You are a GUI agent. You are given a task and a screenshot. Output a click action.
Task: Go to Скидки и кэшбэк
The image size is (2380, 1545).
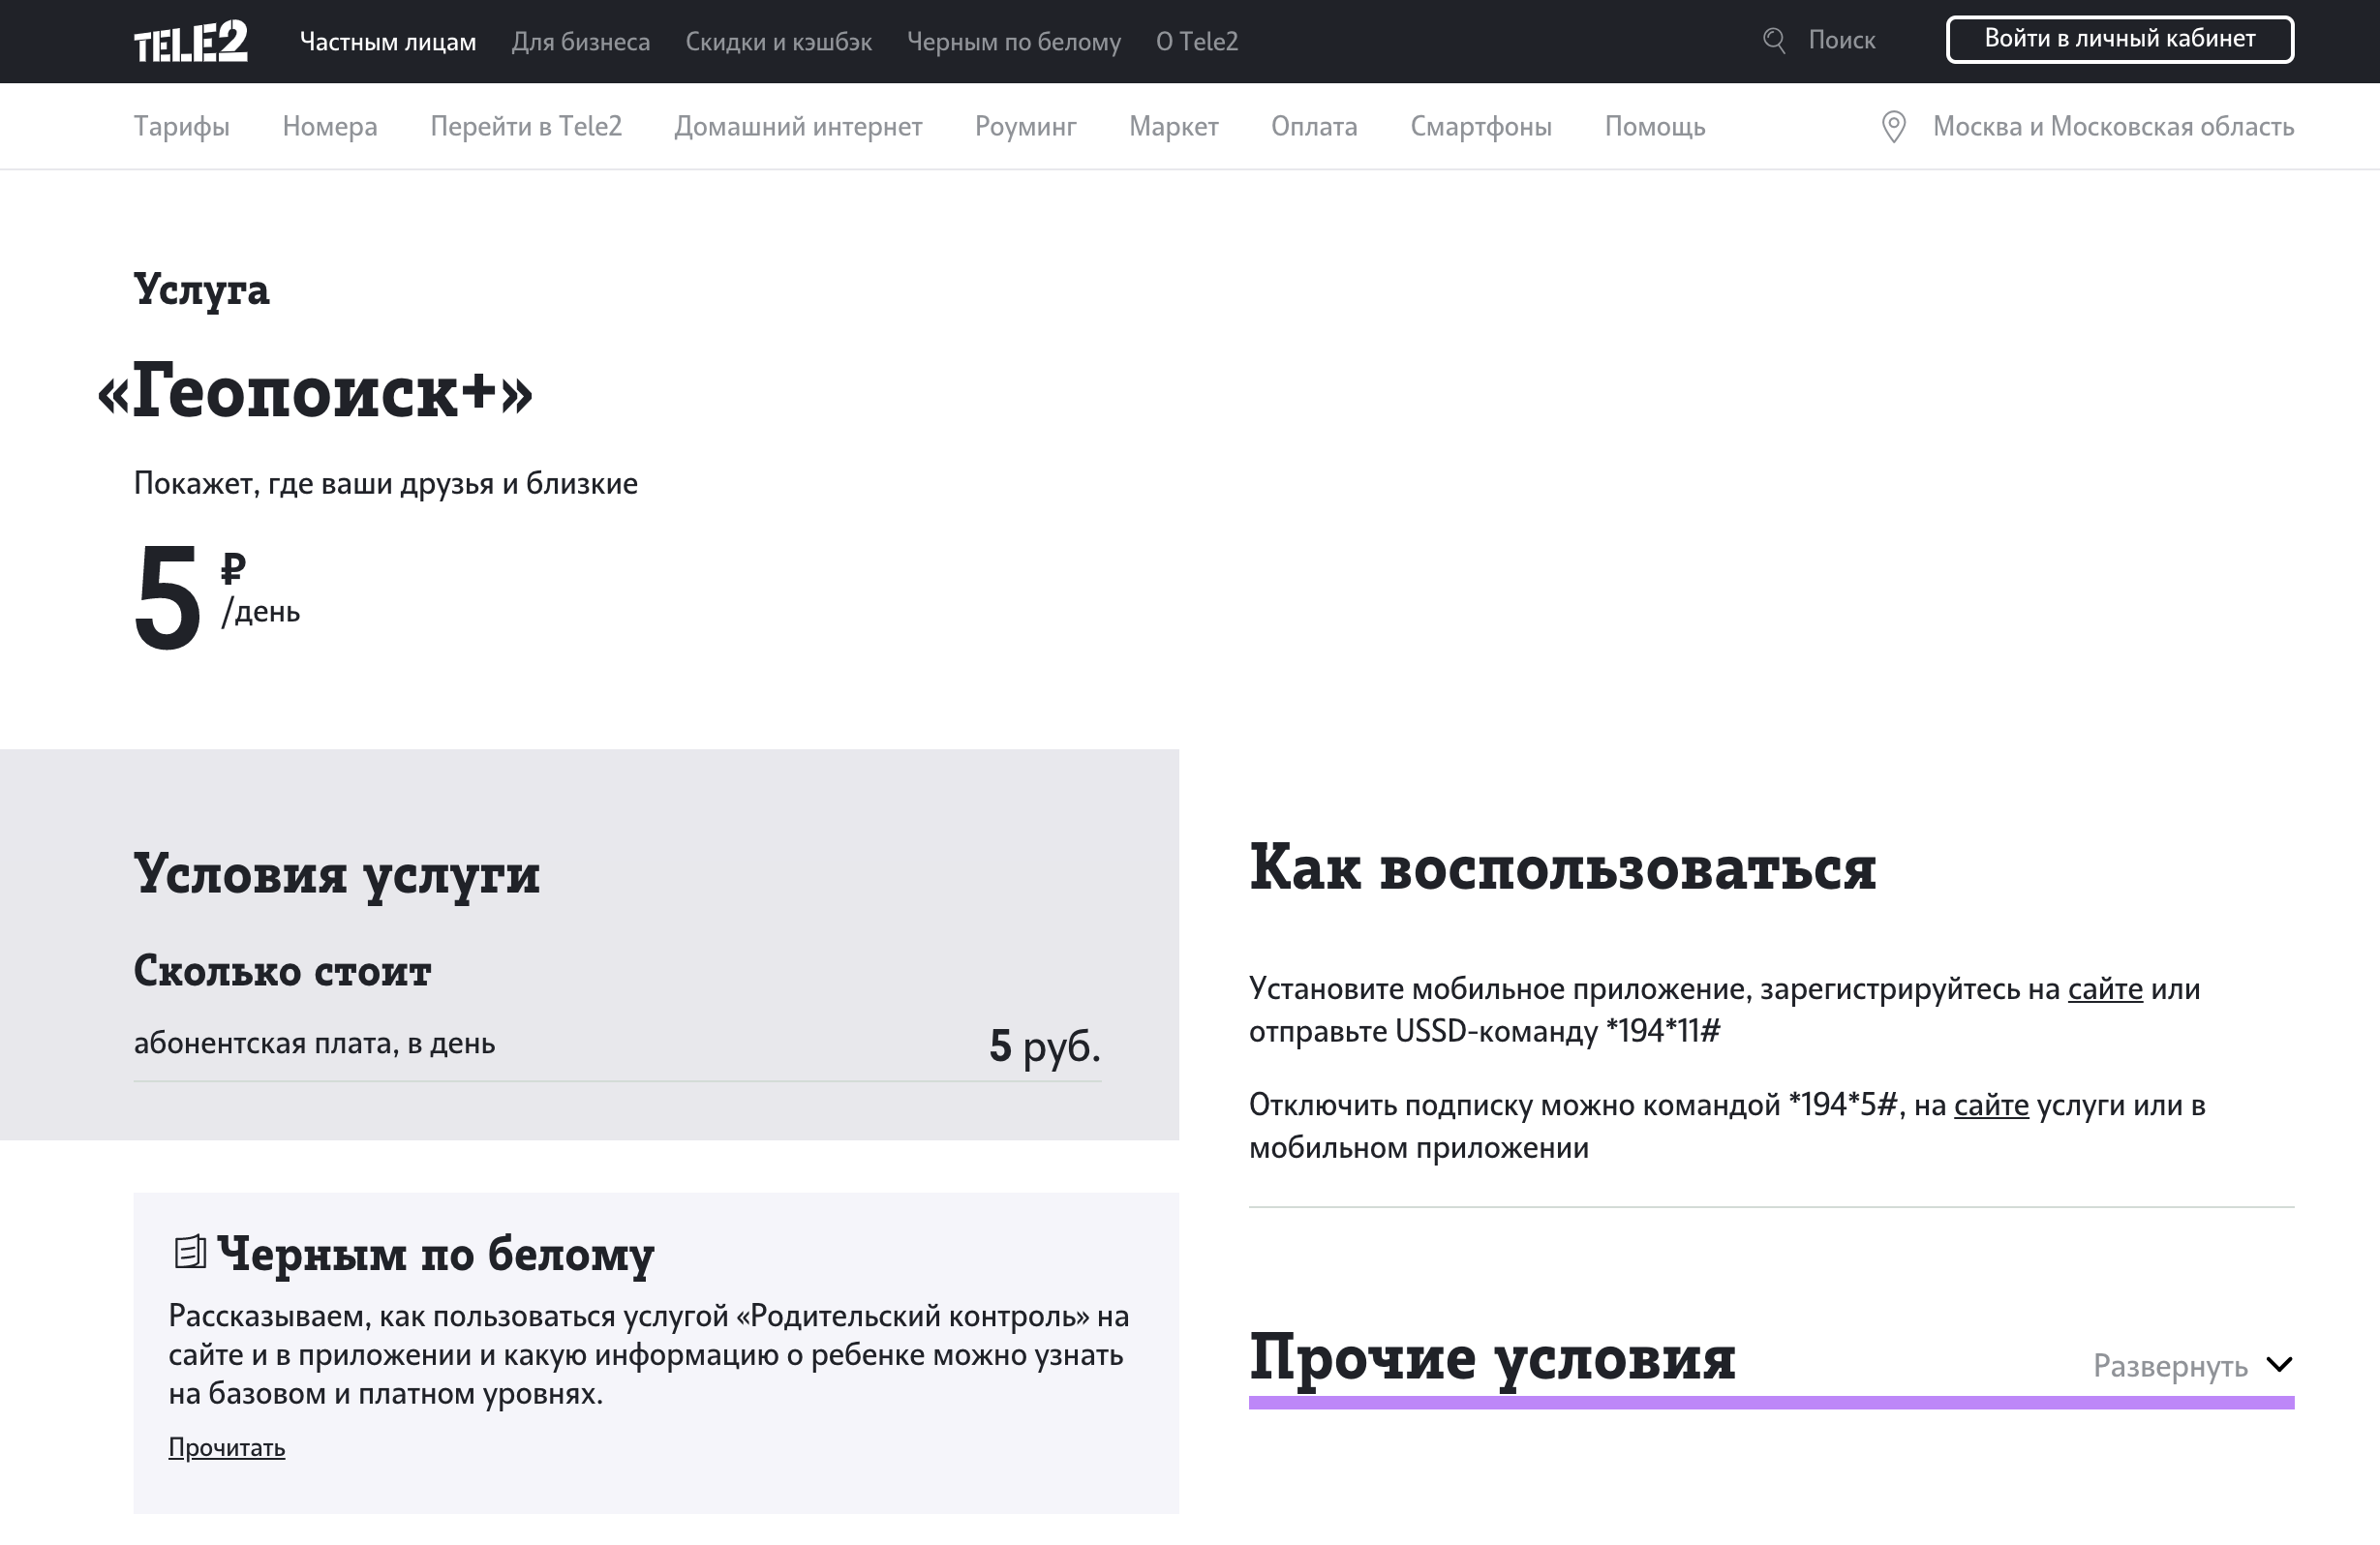coord(778,42)
